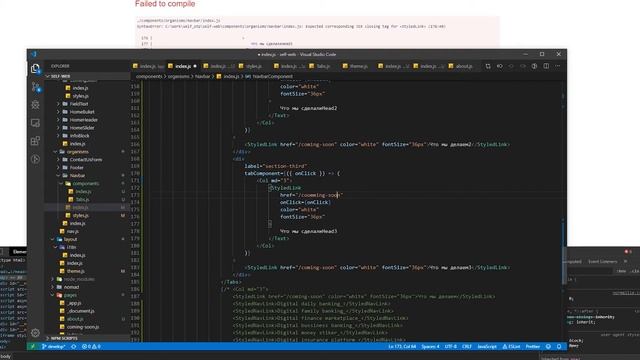Click the Navbar breadcrumb segment

click(202, 76)
